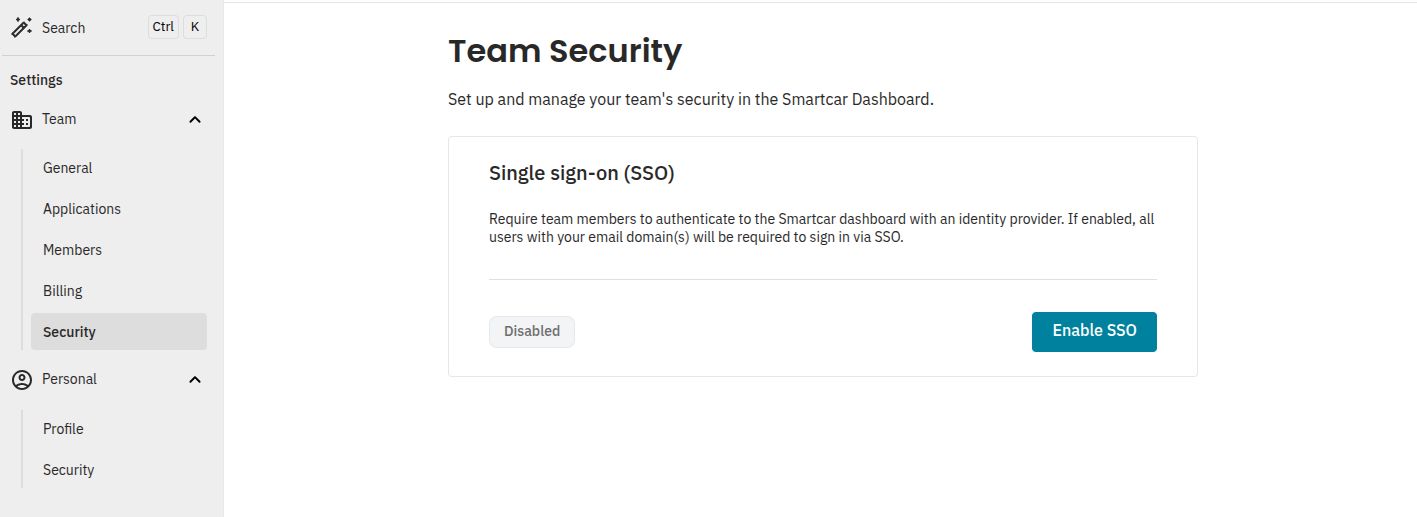Select the highlighted team Security item
1417x517 pixels.
[119, 332]
